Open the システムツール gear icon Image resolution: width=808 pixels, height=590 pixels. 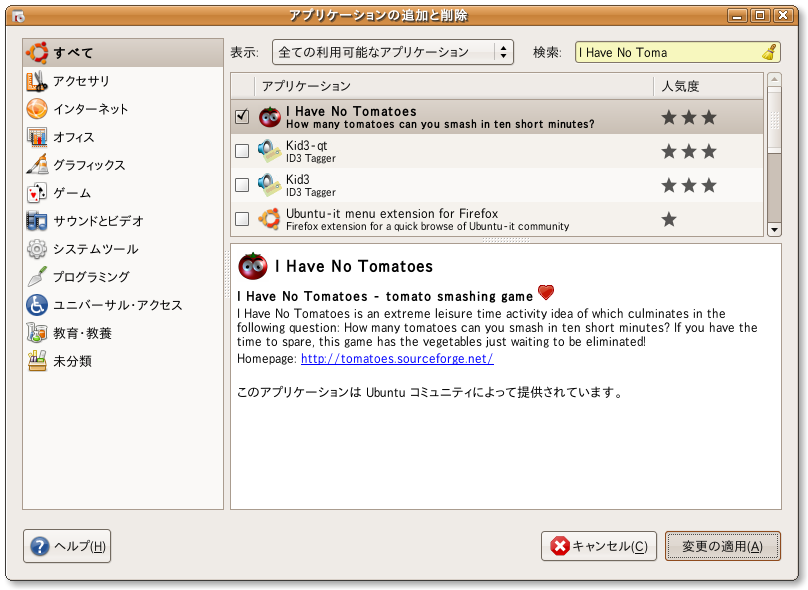point(37,249)
